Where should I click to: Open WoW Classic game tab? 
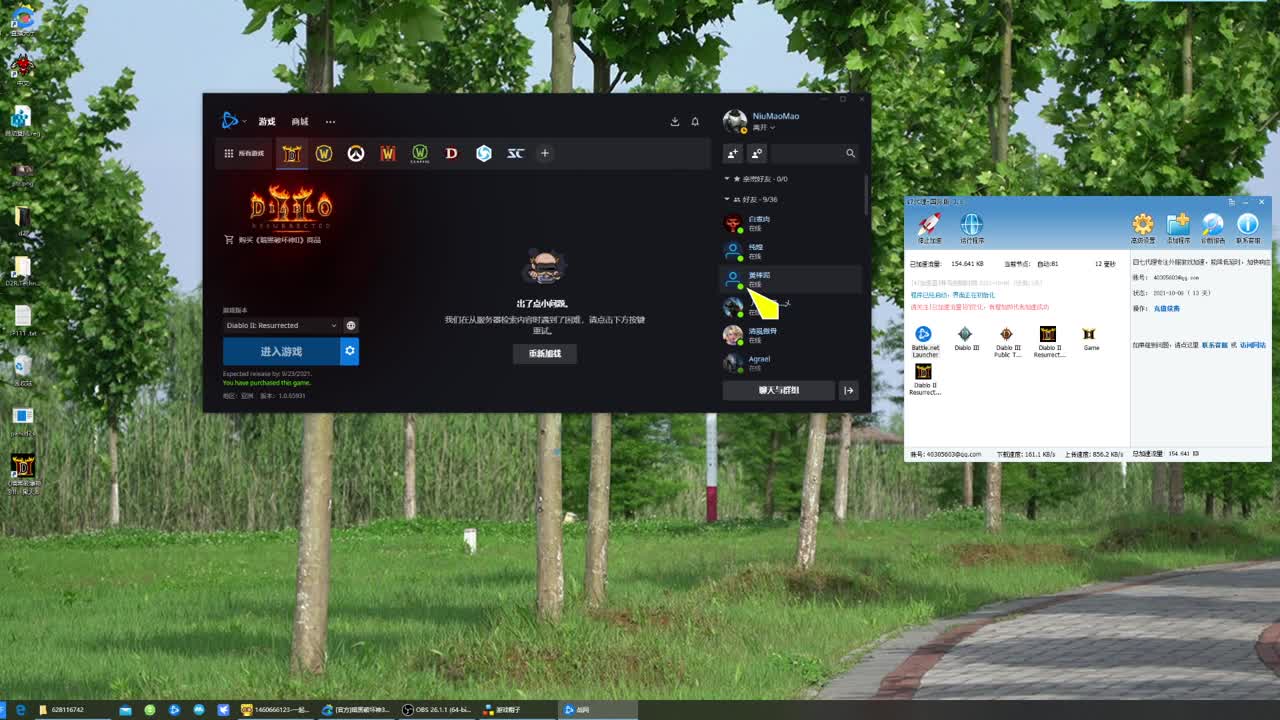420,153
